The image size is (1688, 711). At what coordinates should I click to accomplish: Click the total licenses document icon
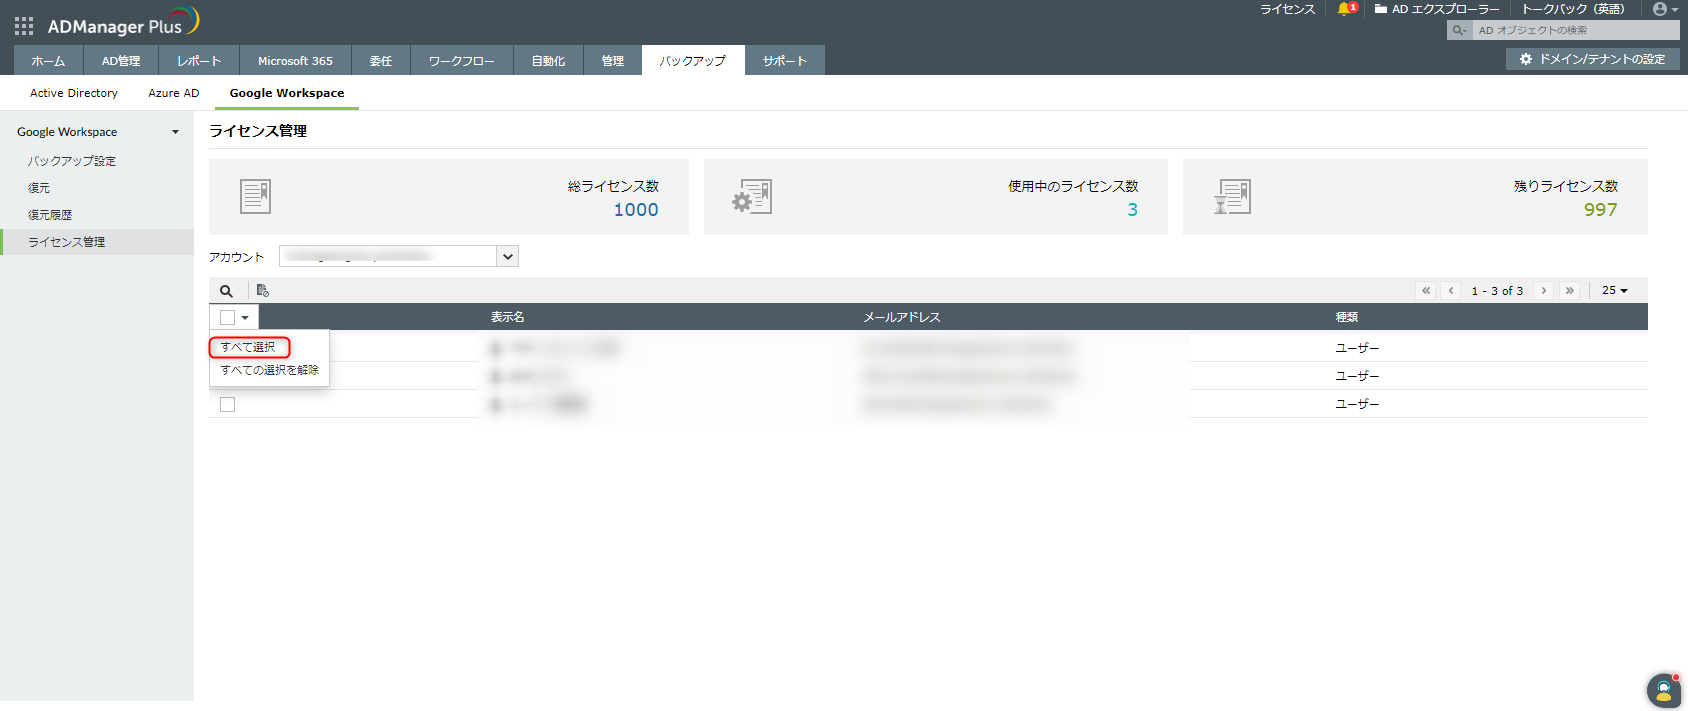256,196
